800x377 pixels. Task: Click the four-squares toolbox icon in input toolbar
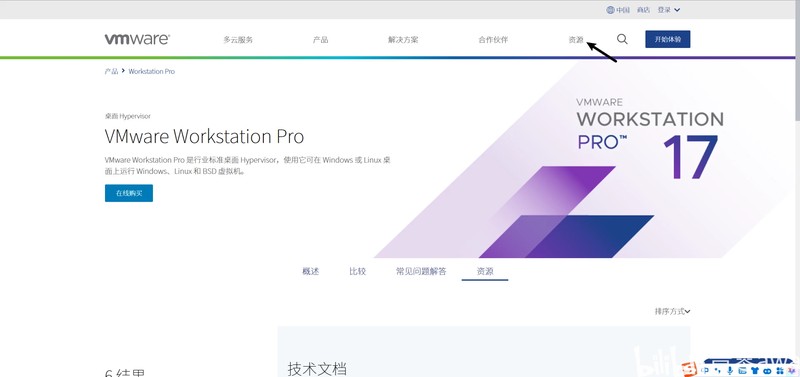tap(780, 371)
